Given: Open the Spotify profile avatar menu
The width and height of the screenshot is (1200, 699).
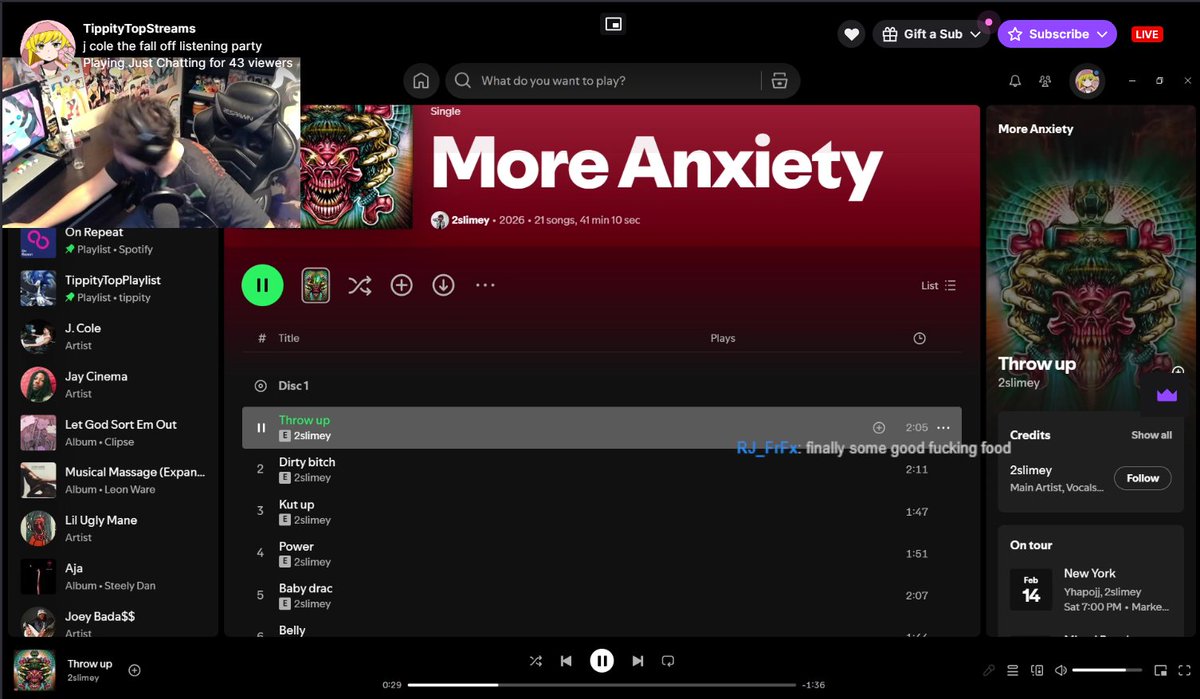Looking at the screenshot, I should point(1087,81).
